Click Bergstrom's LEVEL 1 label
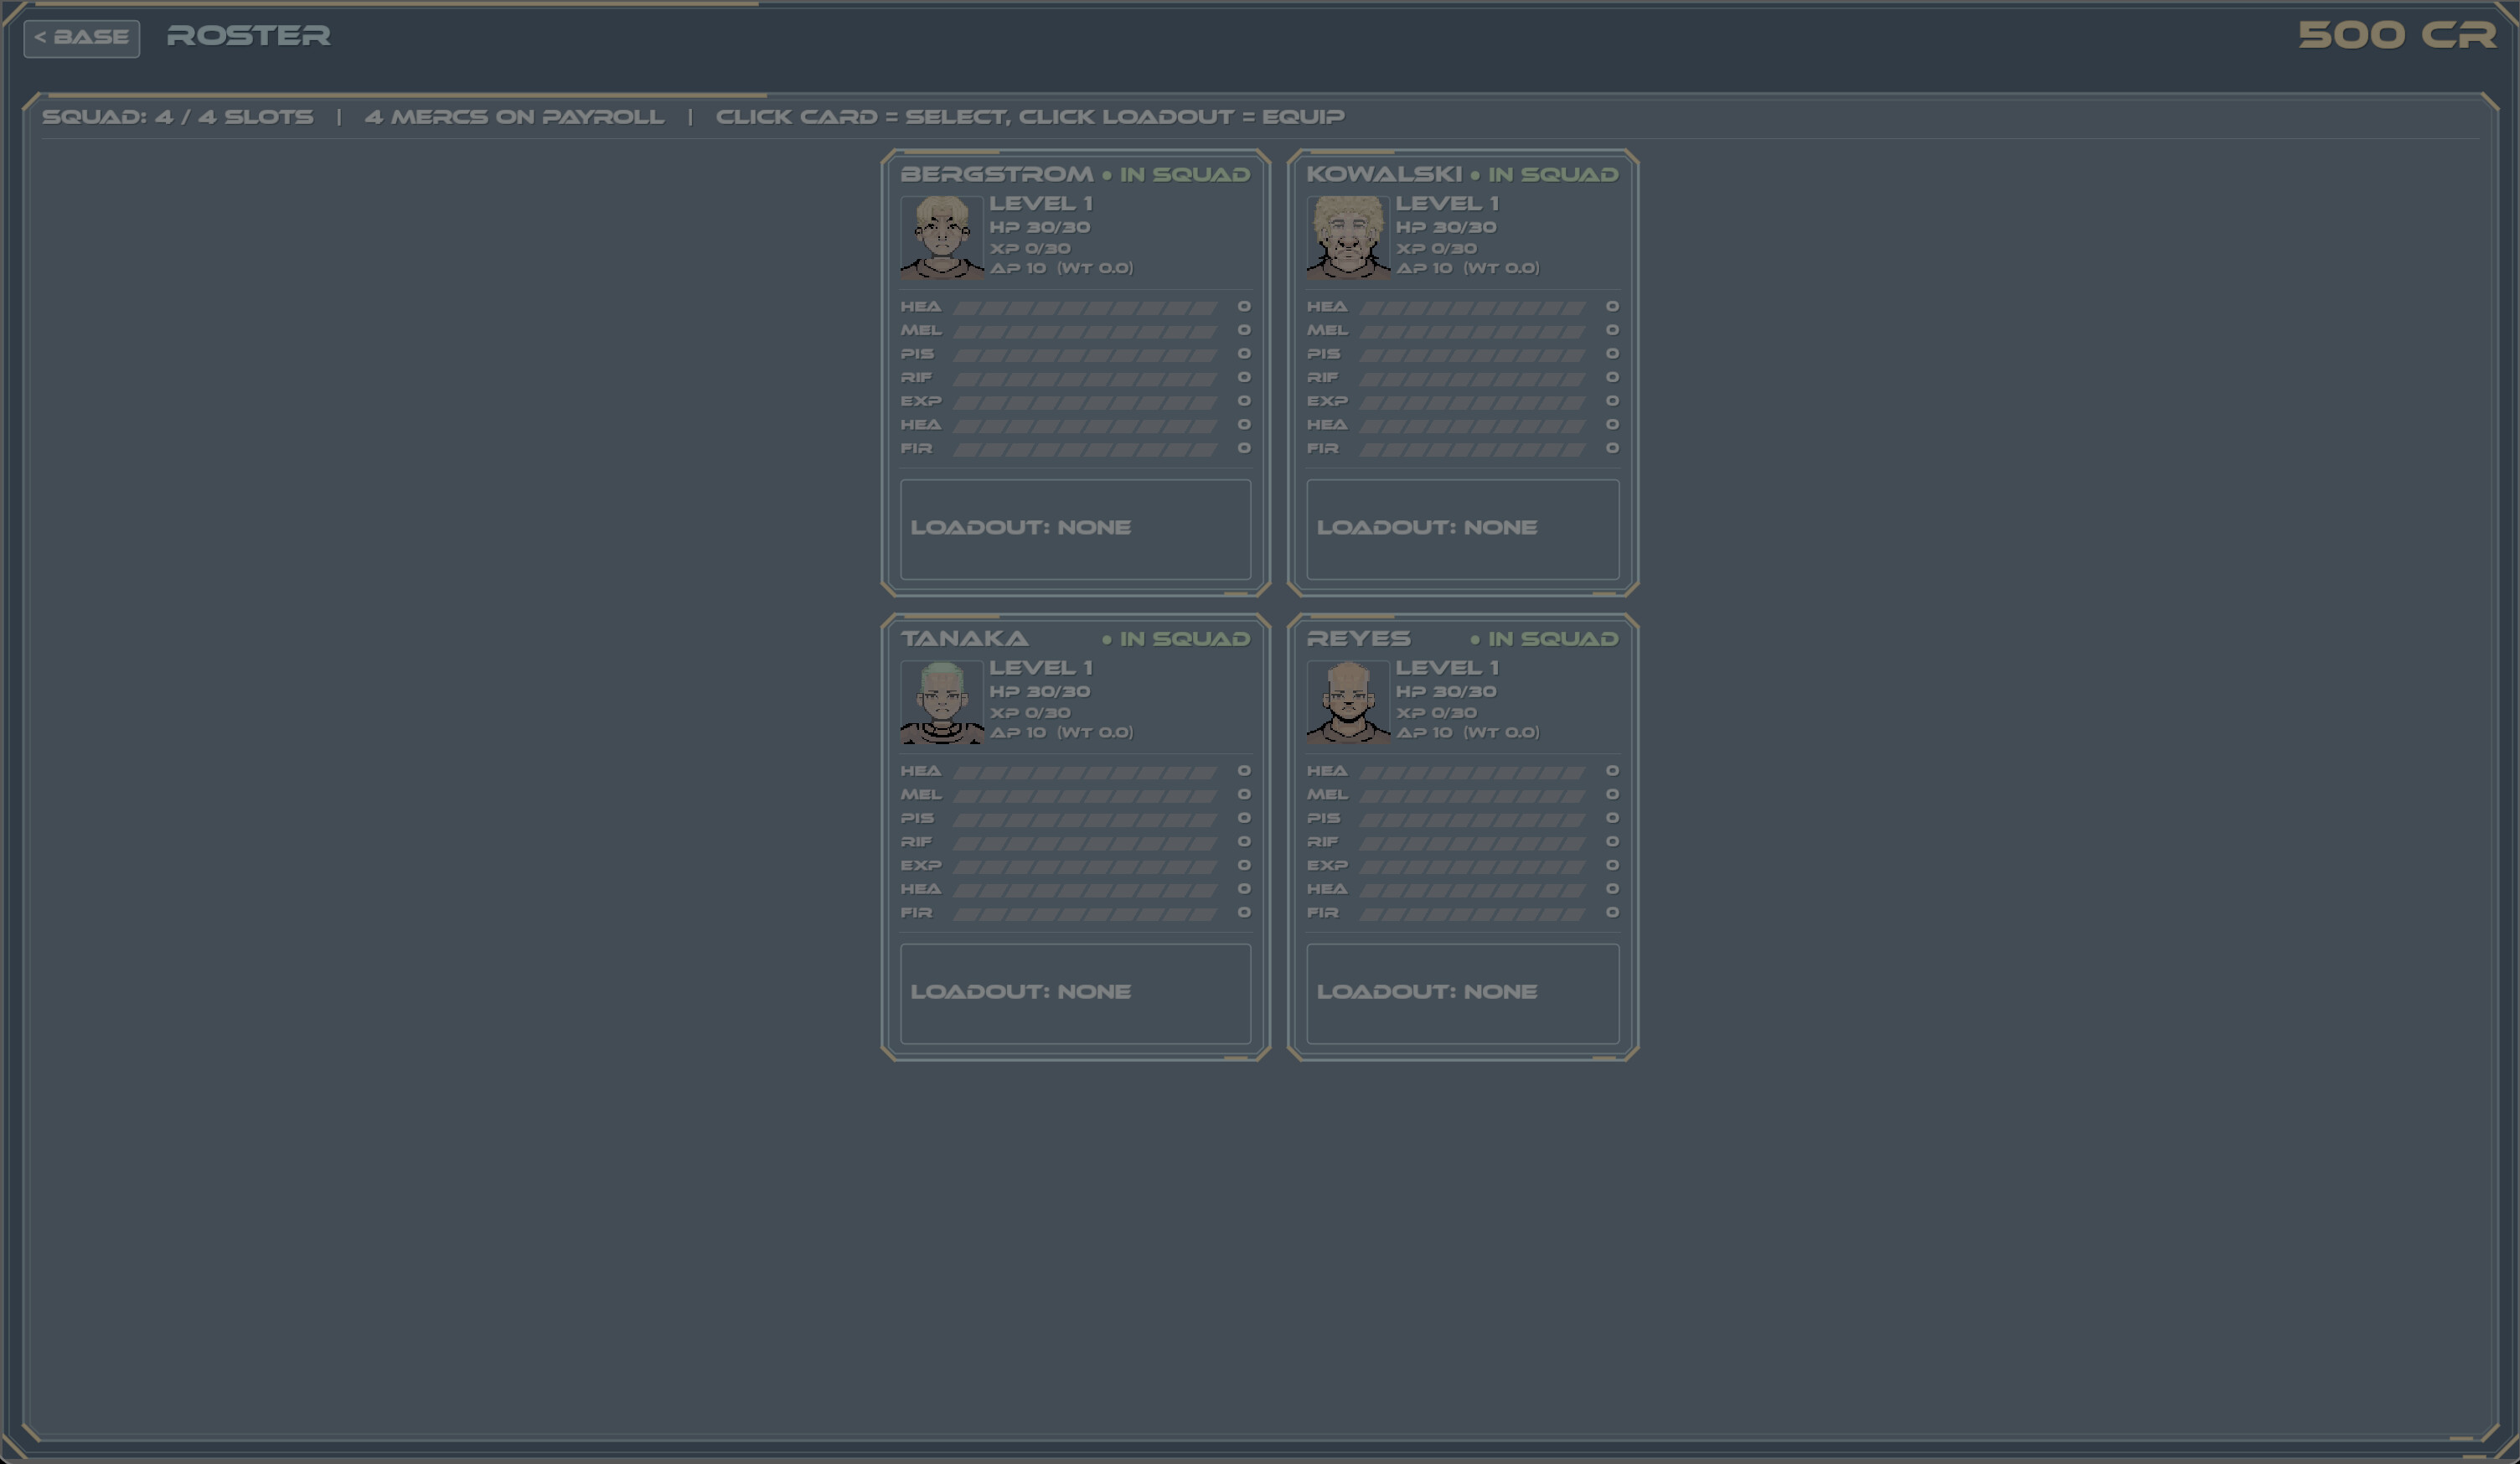 (x=1041, y=203)
